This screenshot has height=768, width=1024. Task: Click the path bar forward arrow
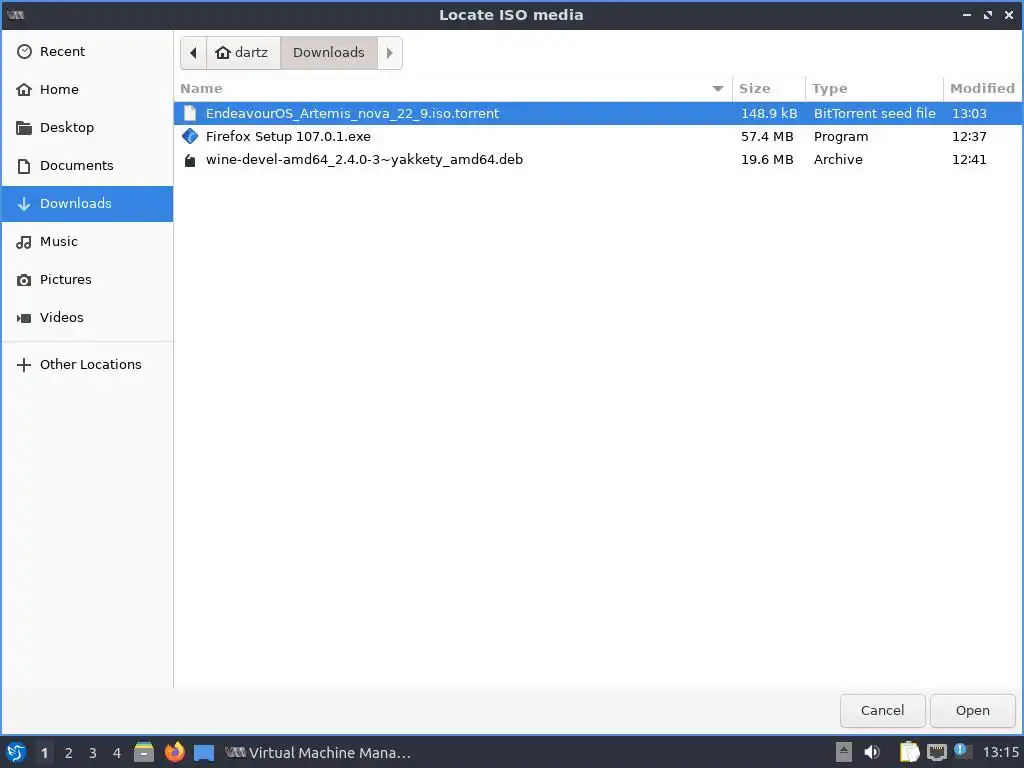390,53
